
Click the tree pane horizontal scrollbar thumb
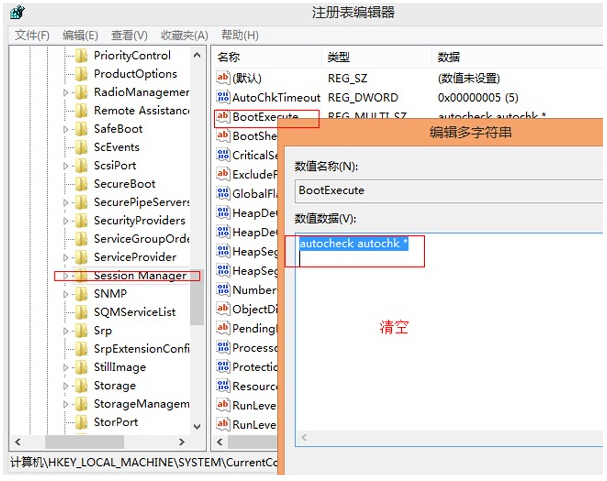[x=84, y=442]
